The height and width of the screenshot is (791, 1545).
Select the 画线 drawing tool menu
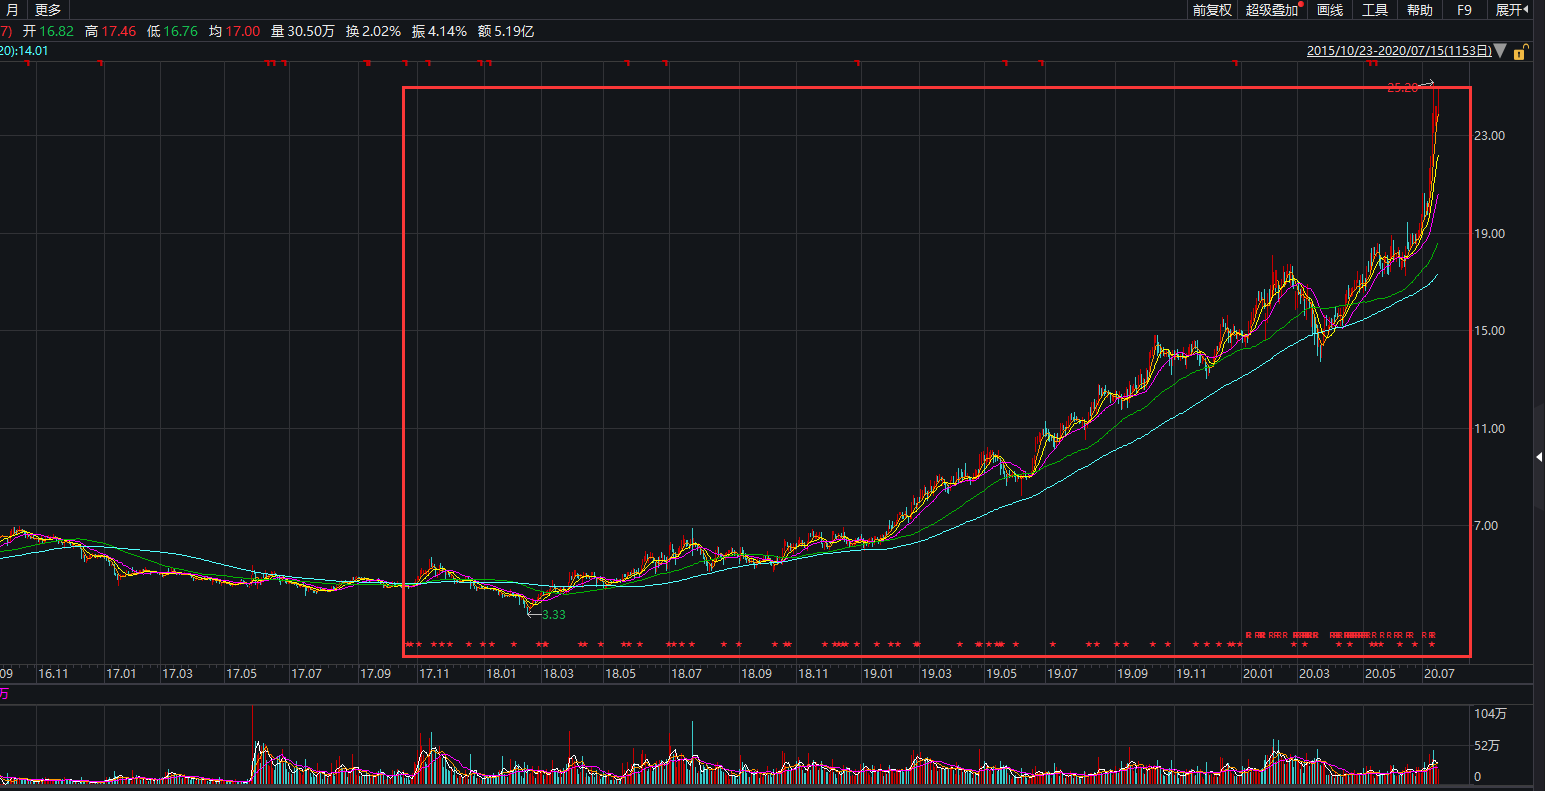click(x=1330, y=10)
